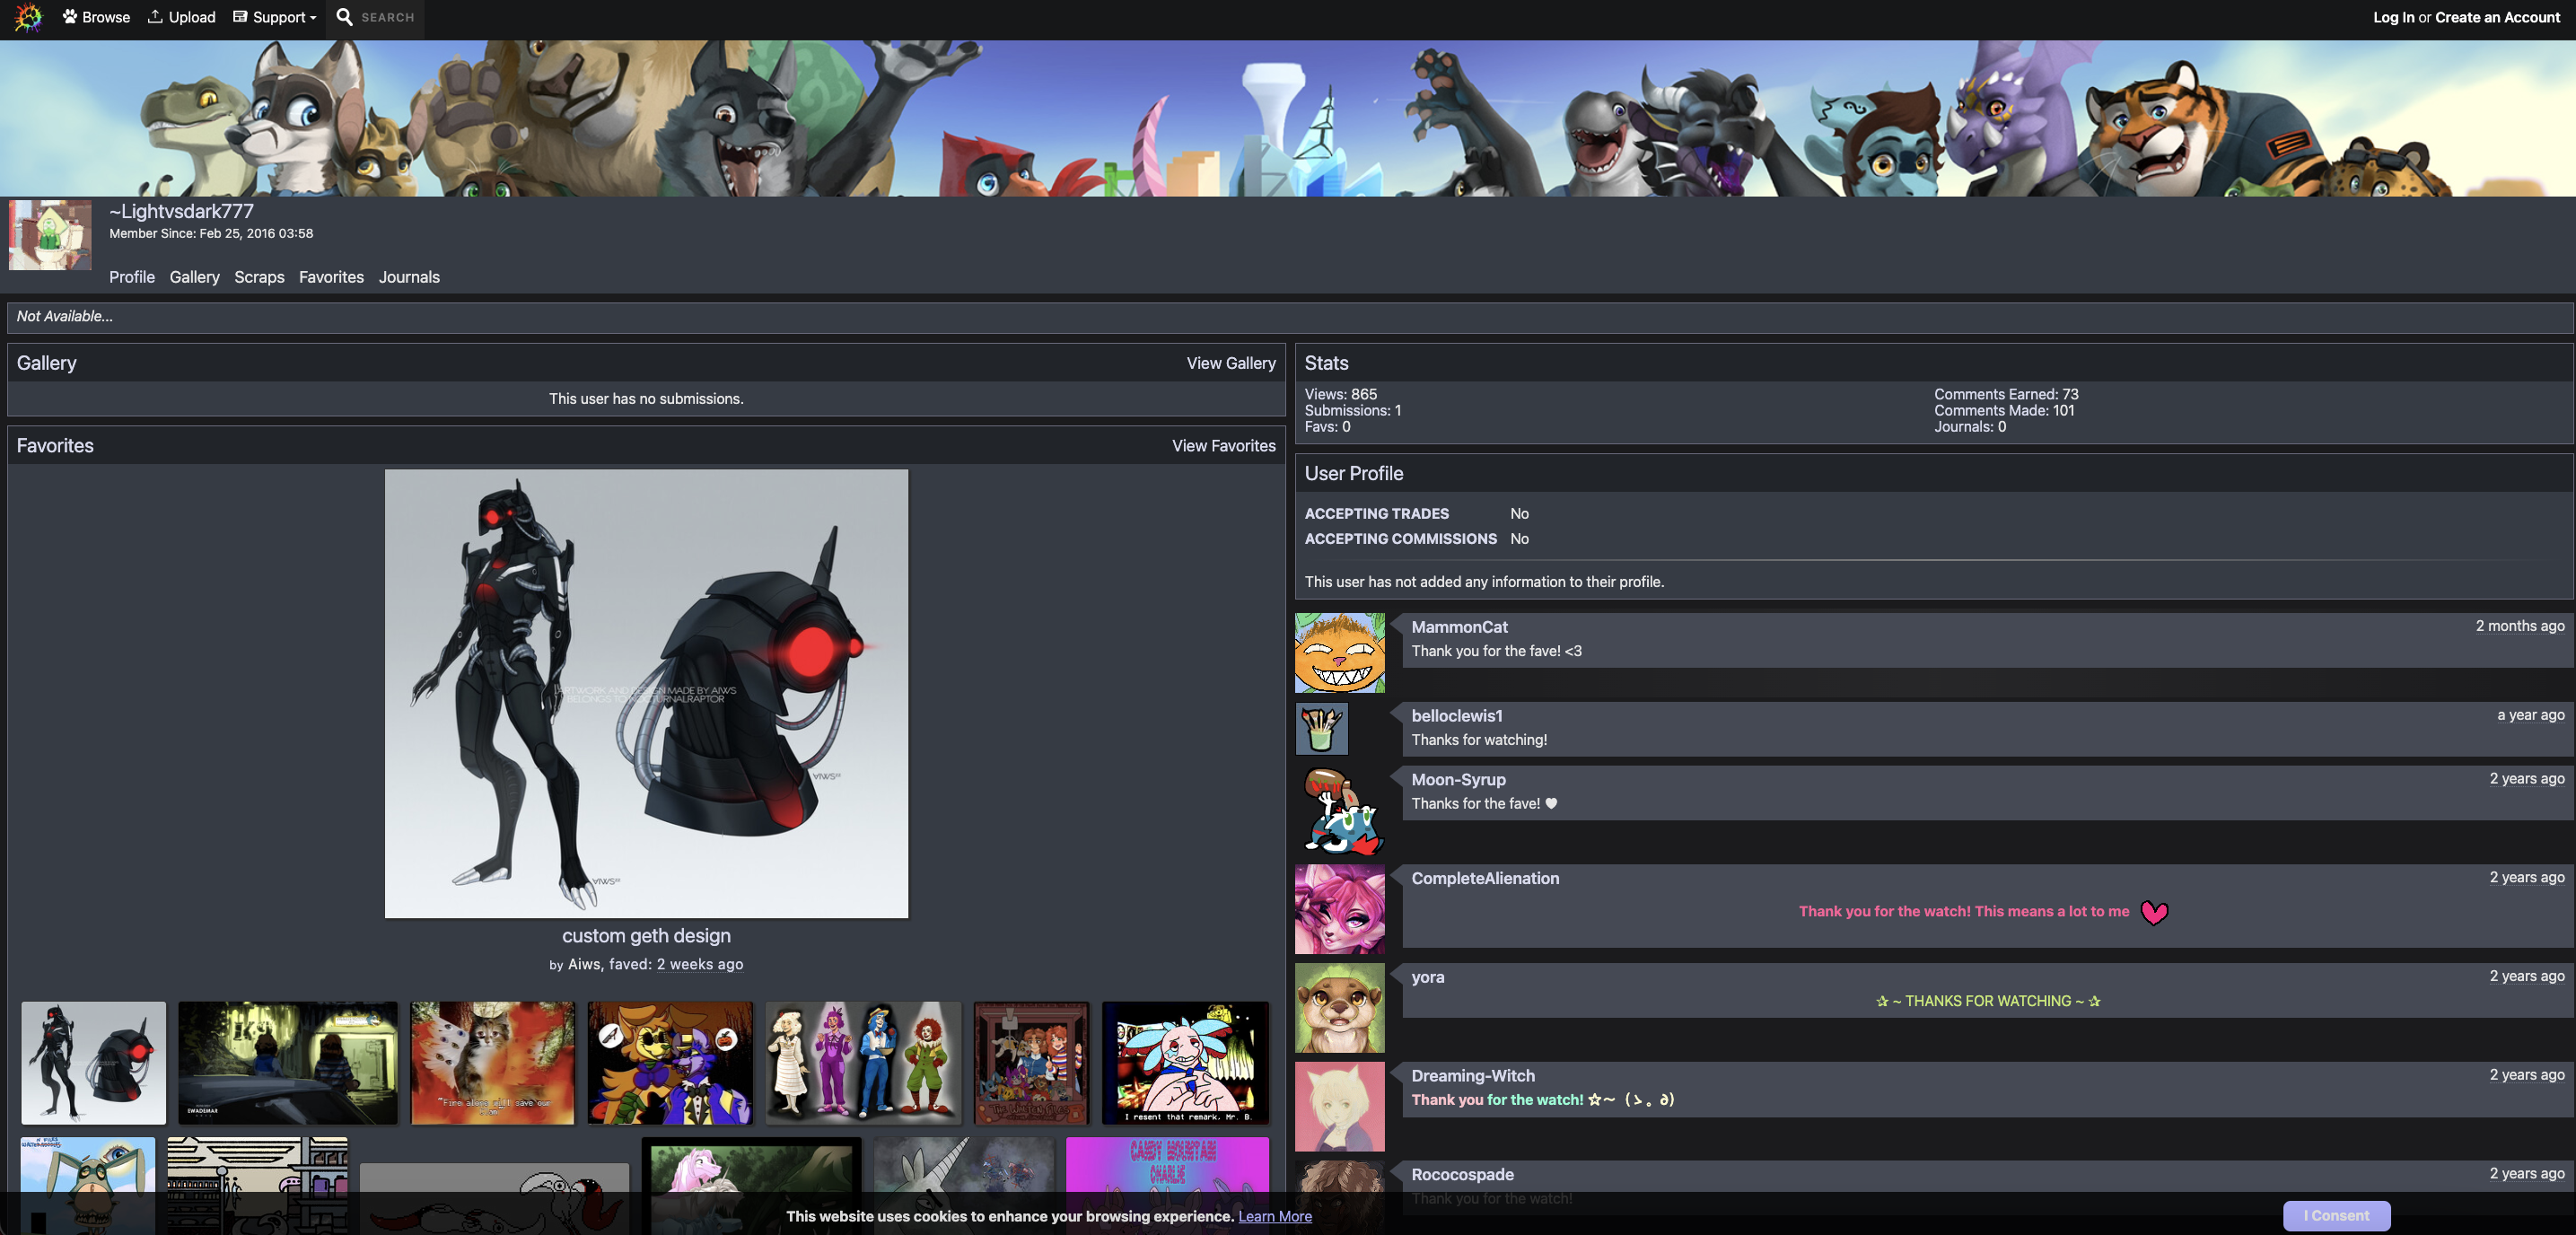Screen dimensions: 2576x1235
Task: Open the dark forest car scene thumbnail
Action: pos(288,1063)
